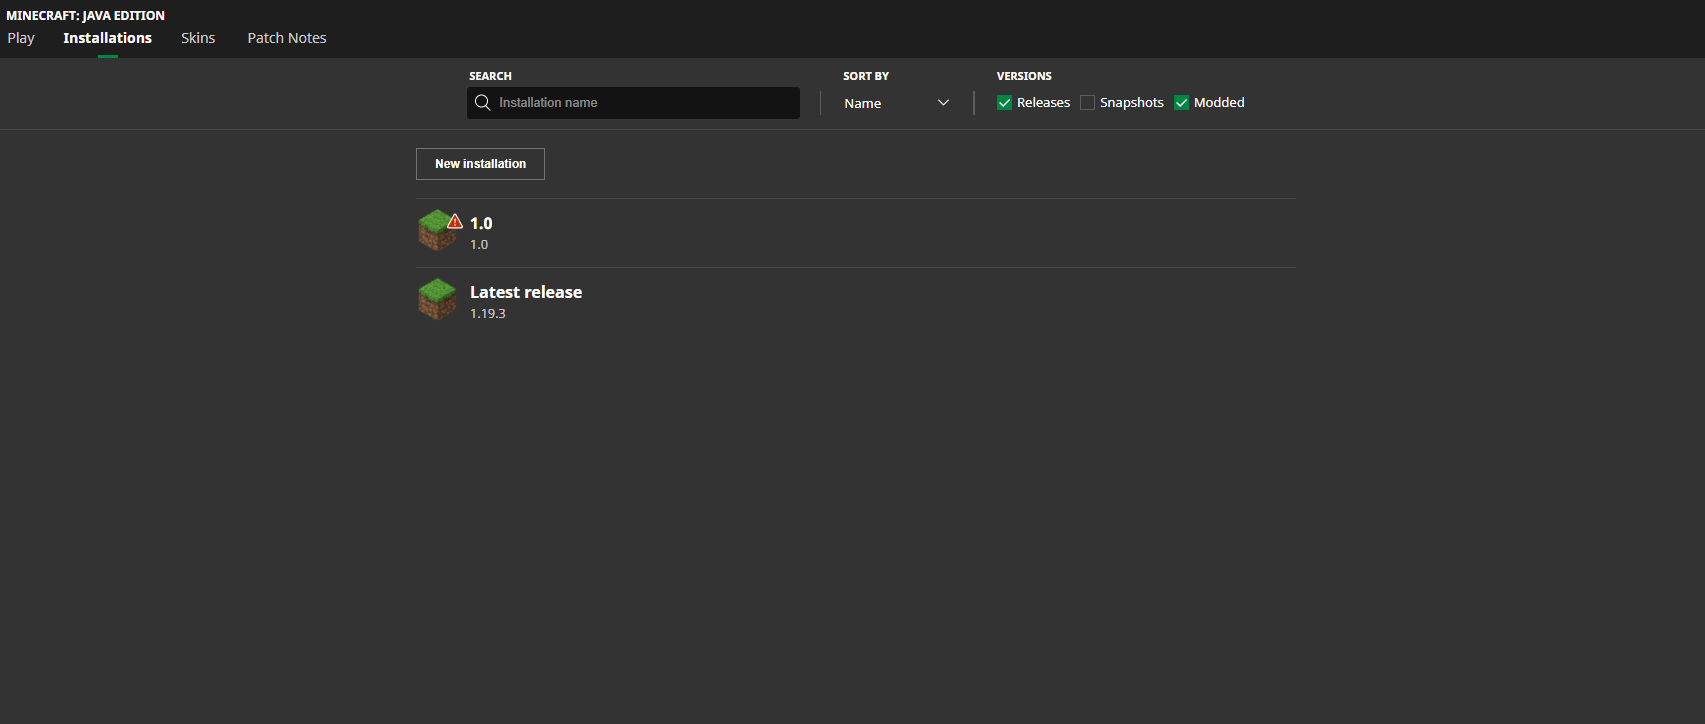Select the Latest release installation title
The image size is (1705, 724).
click(526, 292)
